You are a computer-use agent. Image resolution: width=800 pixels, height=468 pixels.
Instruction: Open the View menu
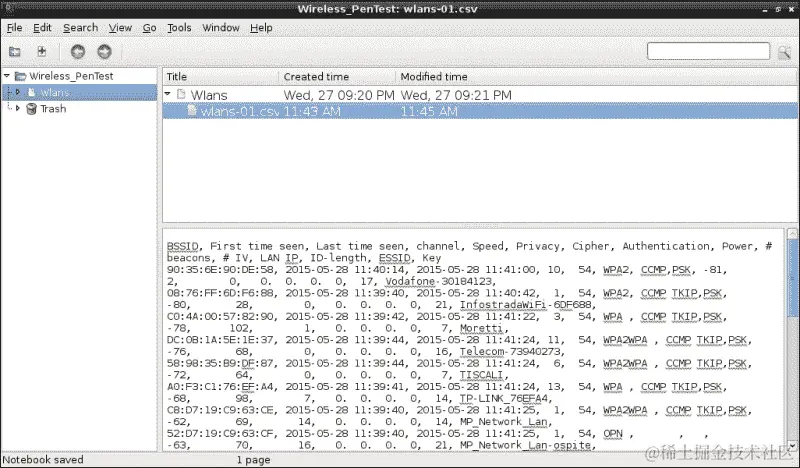[x=120, y=28]
